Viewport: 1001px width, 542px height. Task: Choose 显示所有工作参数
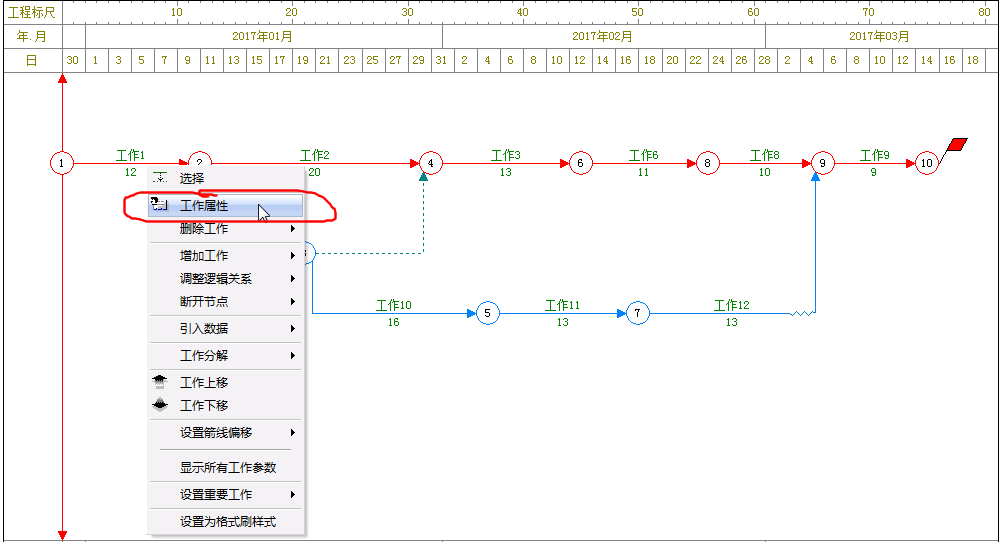coord(225,467)
